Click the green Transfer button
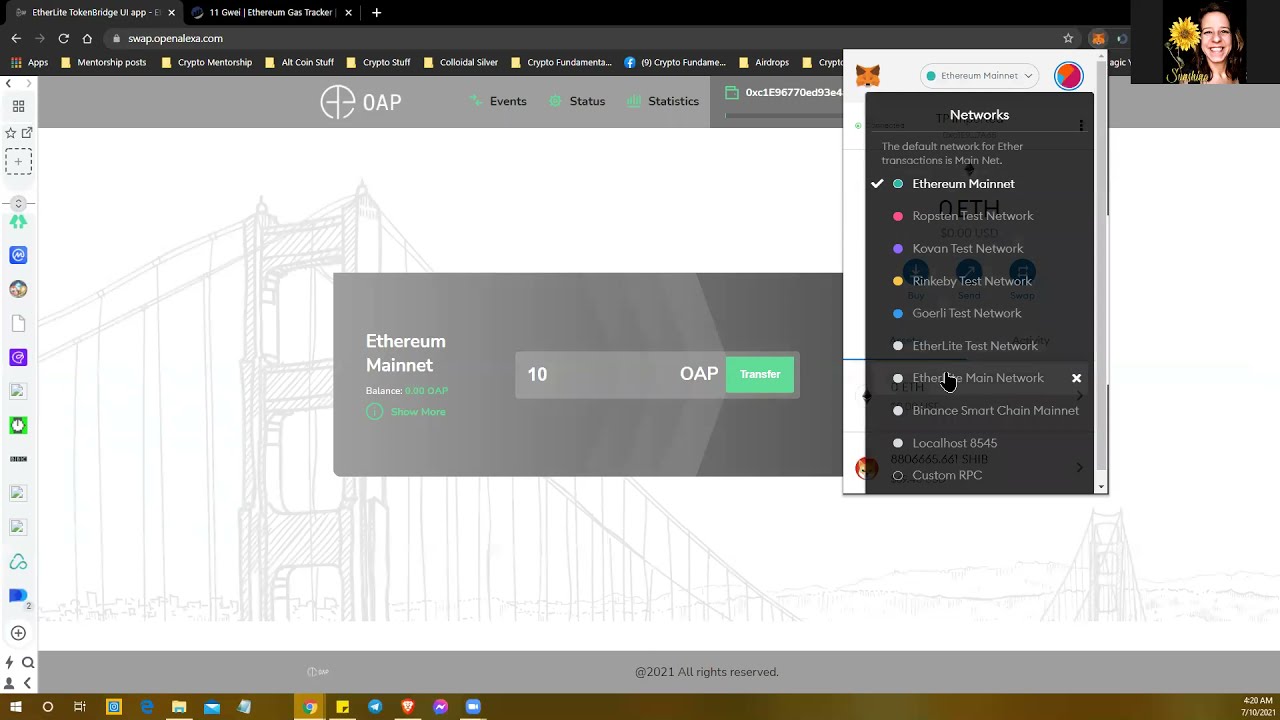1280x720 pixels. coord(760,374)
